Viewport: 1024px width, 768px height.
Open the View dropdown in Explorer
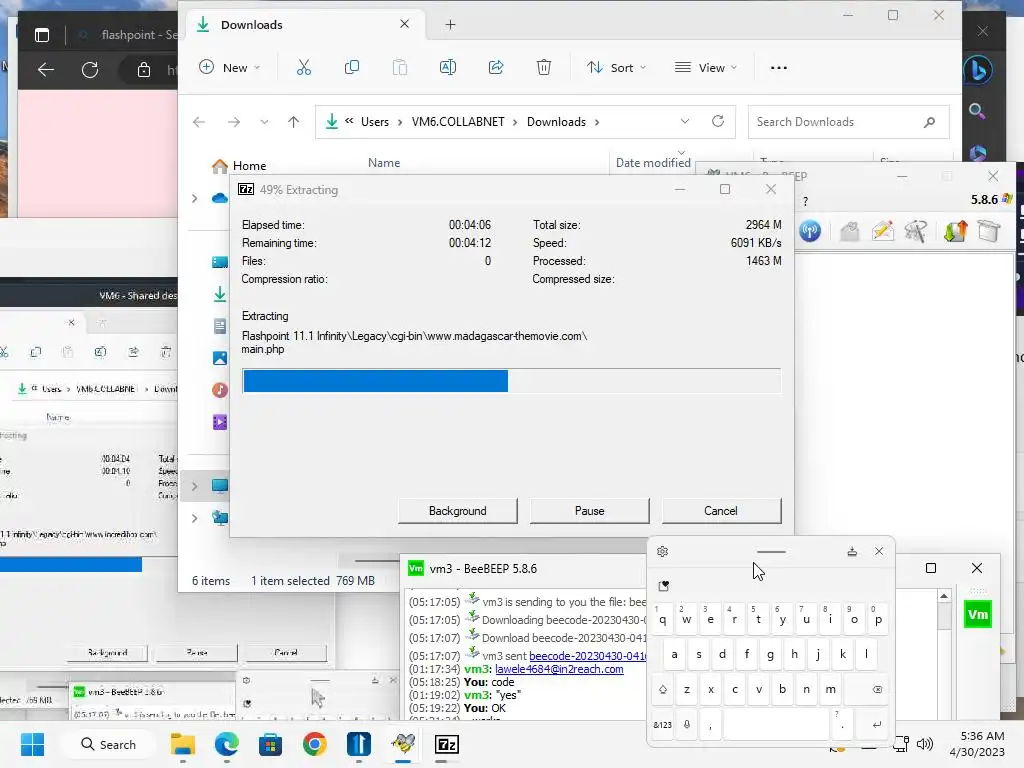tap(706, 67)
